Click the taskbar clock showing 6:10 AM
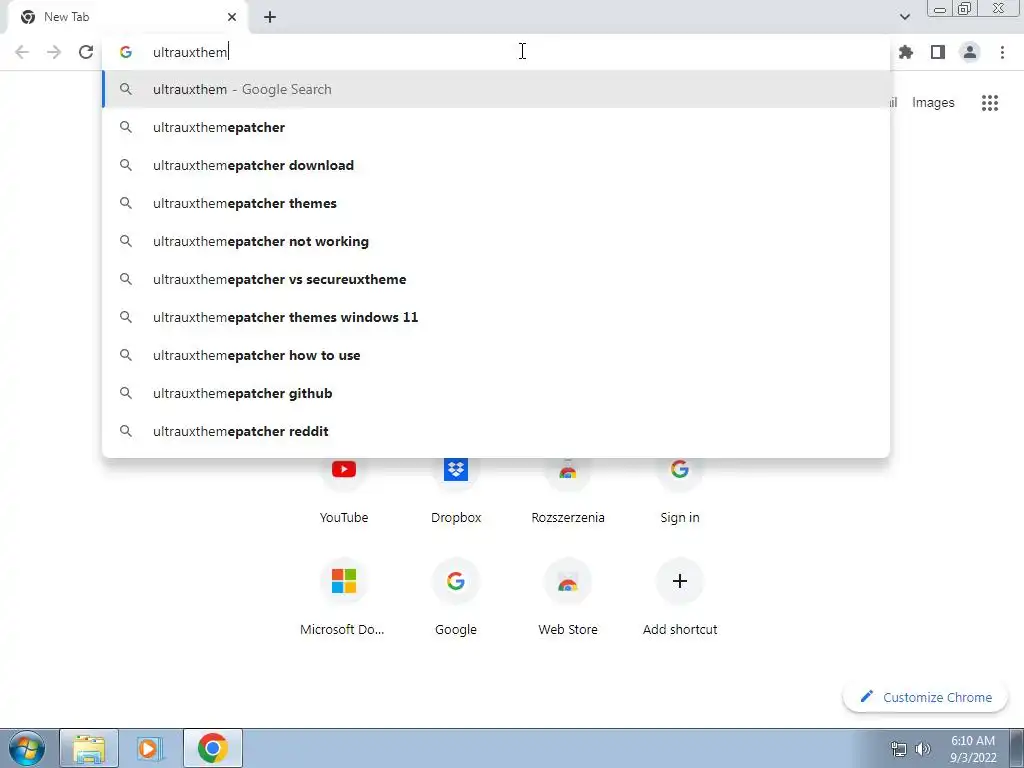 click(x=973, y=749)
